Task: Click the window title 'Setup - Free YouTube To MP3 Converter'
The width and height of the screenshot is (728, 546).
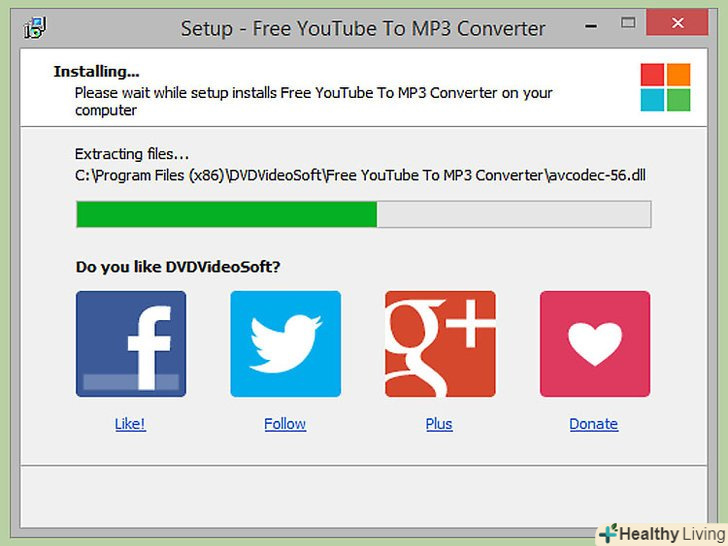Action: coord(363,29)
